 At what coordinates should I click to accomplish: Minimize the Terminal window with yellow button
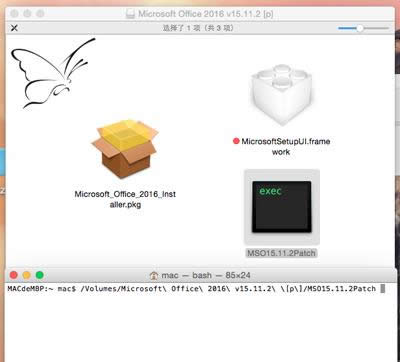pyautogui.click(x=27, y=275)
